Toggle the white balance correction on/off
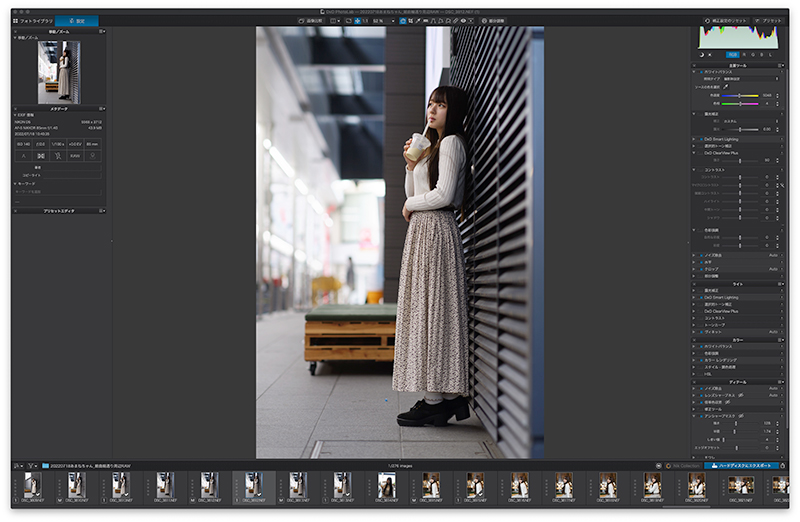 click(701, 72)
